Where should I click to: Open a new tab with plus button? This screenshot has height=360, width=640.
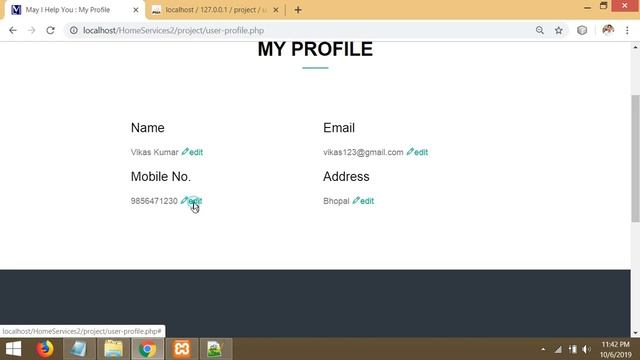298,10
